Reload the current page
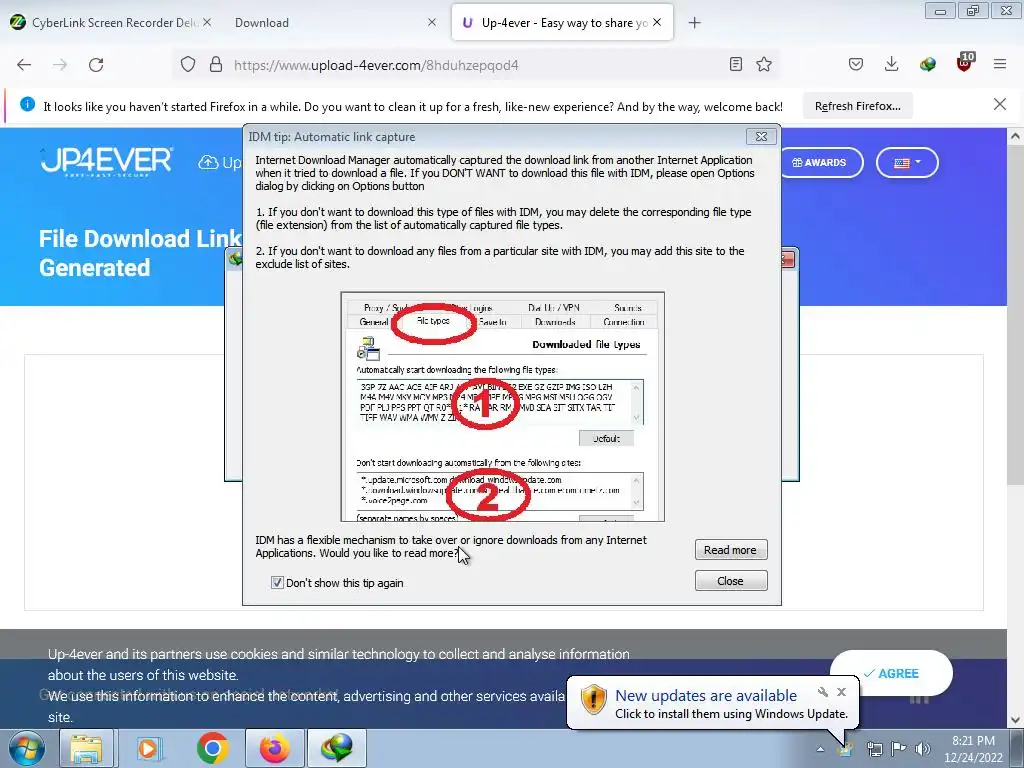The width and height of the screenshot is (1024, 768). 96,65
